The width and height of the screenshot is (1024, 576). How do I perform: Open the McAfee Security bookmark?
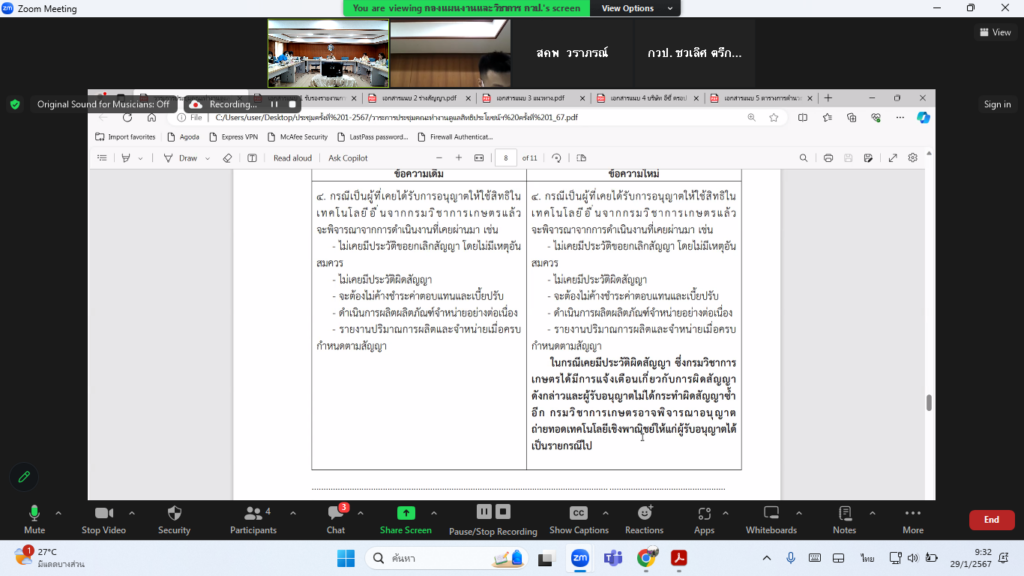click(297, 137)
